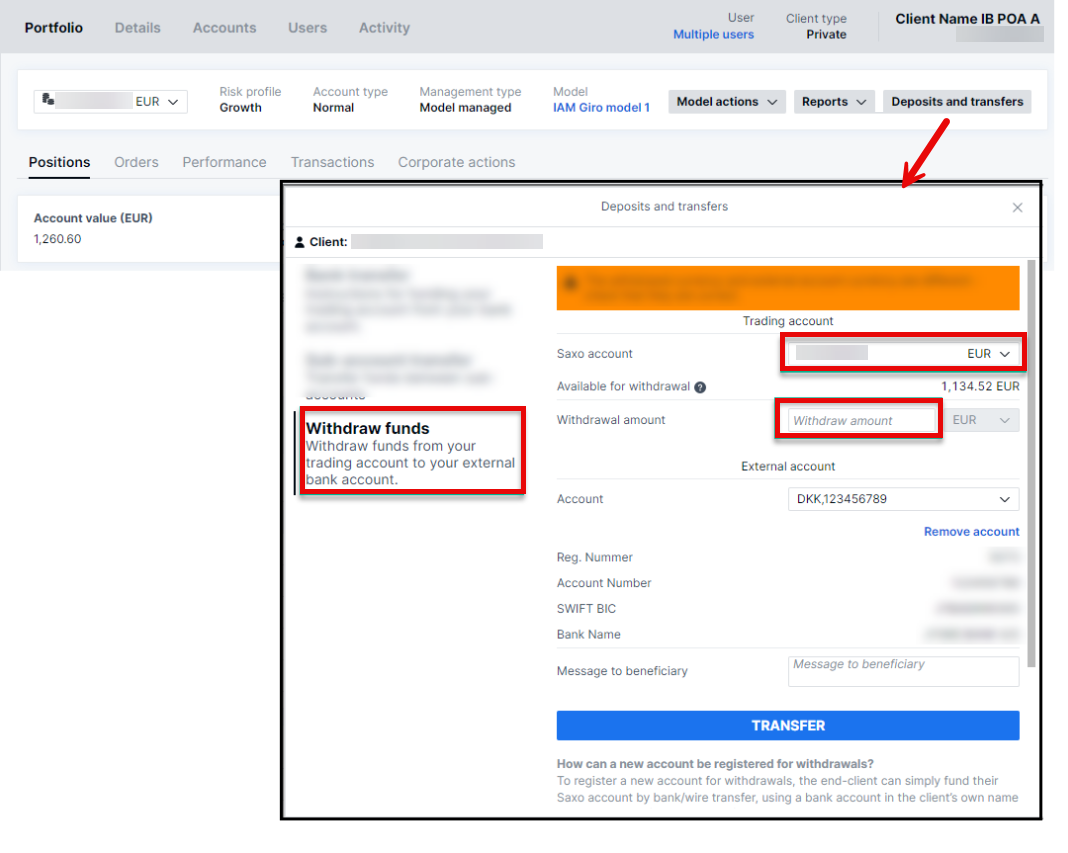
Task: Click the account icon in the account selector
Action: [x=48, y=100]
